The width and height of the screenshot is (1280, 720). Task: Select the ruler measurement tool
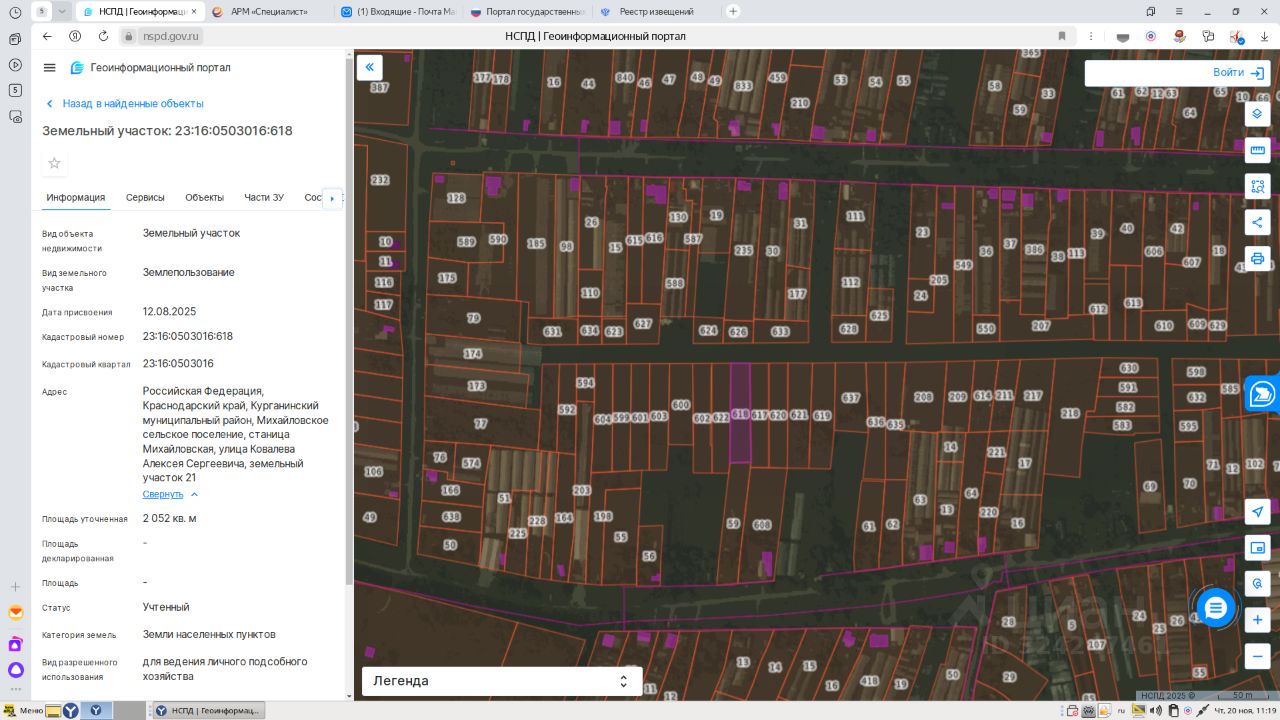point(1257,150)
